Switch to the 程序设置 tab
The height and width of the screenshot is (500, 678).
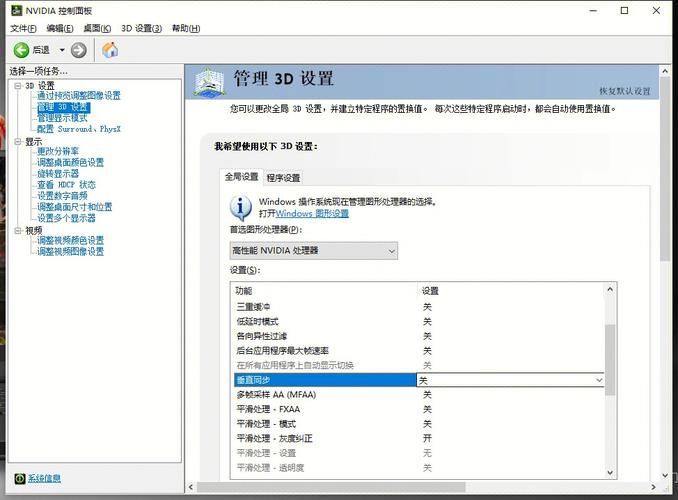[283, 178]
